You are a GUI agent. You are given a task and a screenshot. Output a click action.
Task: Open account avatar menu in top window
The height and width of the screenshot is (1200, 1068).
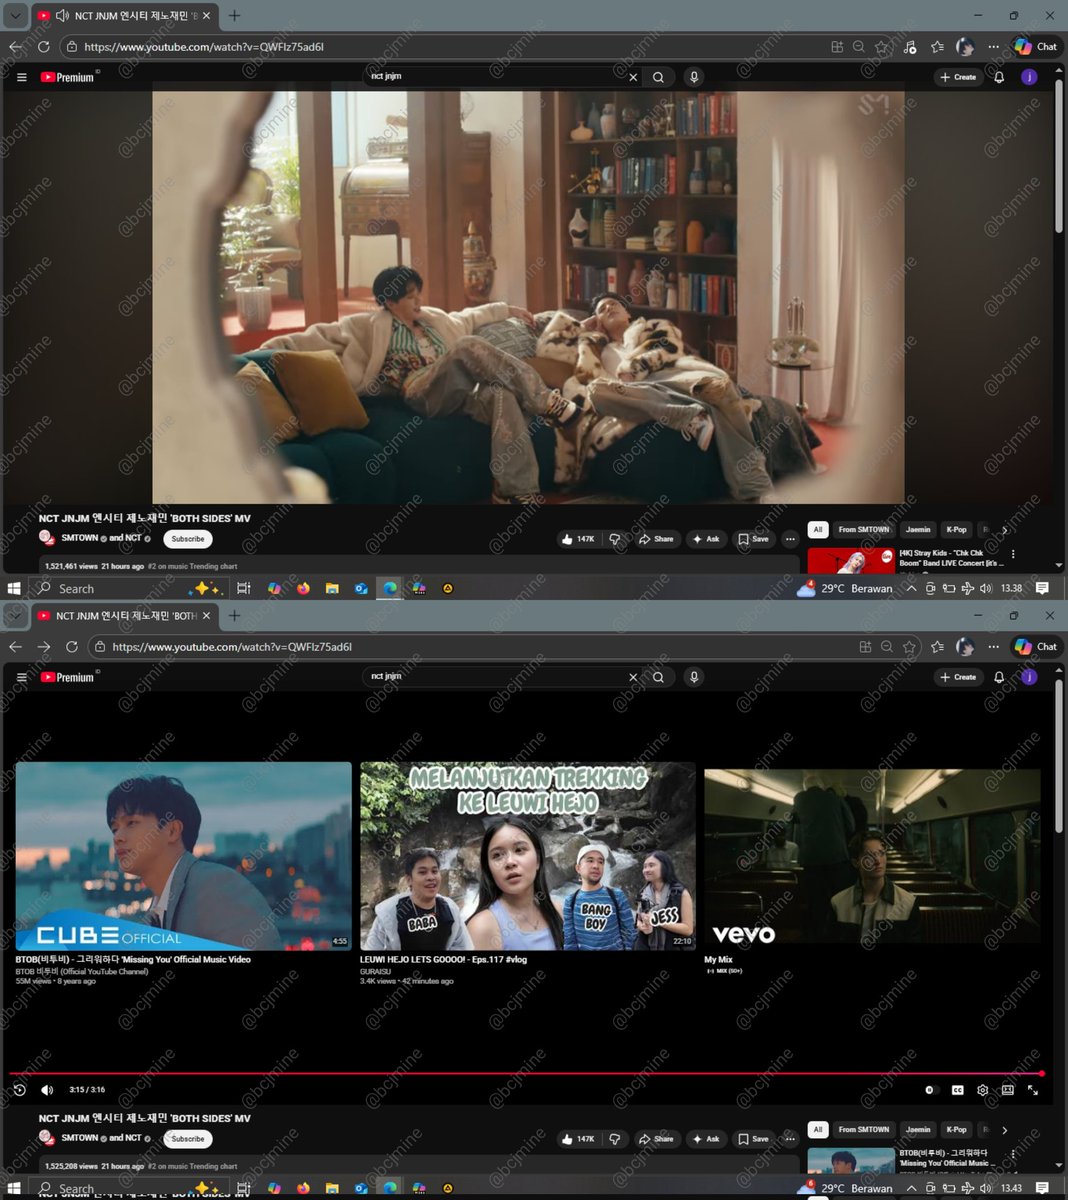click(x=1029, y=77)
